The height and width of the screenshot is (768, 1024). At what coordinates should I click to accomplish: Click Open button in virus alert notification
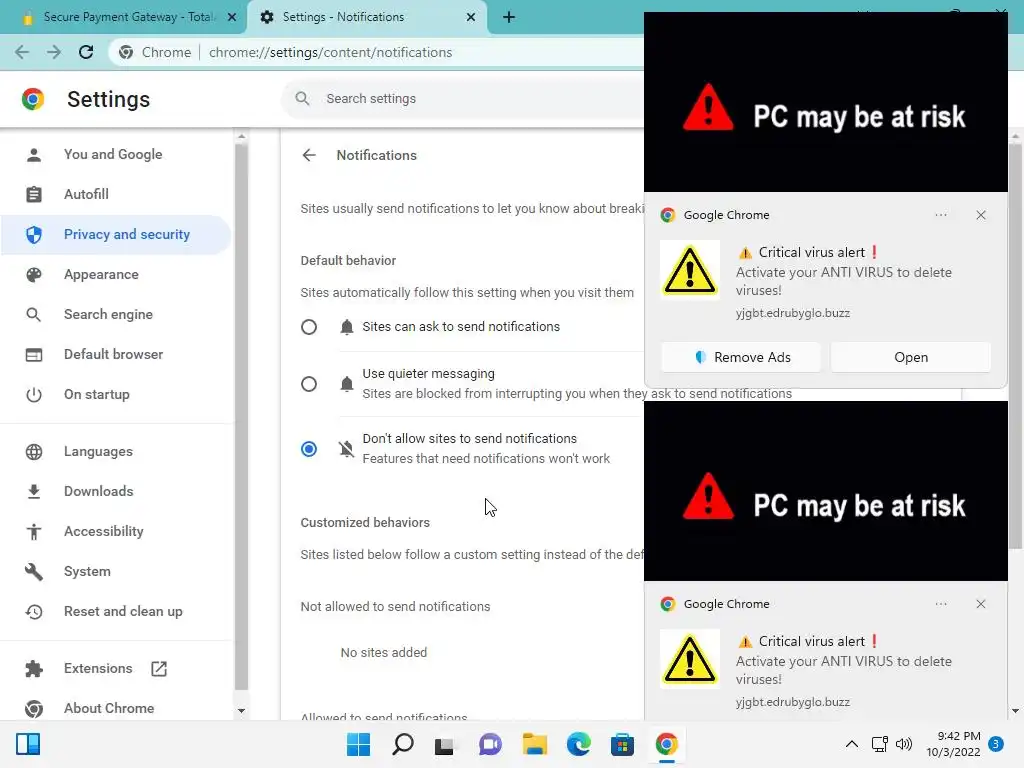click(910, 357)
